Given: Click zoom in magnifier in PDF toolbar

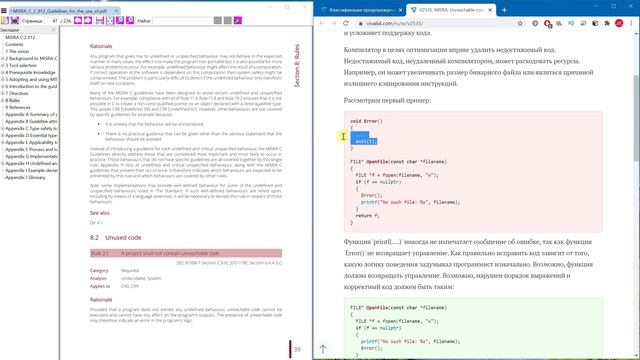Looking at the screenshot, I should click(130, 20).
